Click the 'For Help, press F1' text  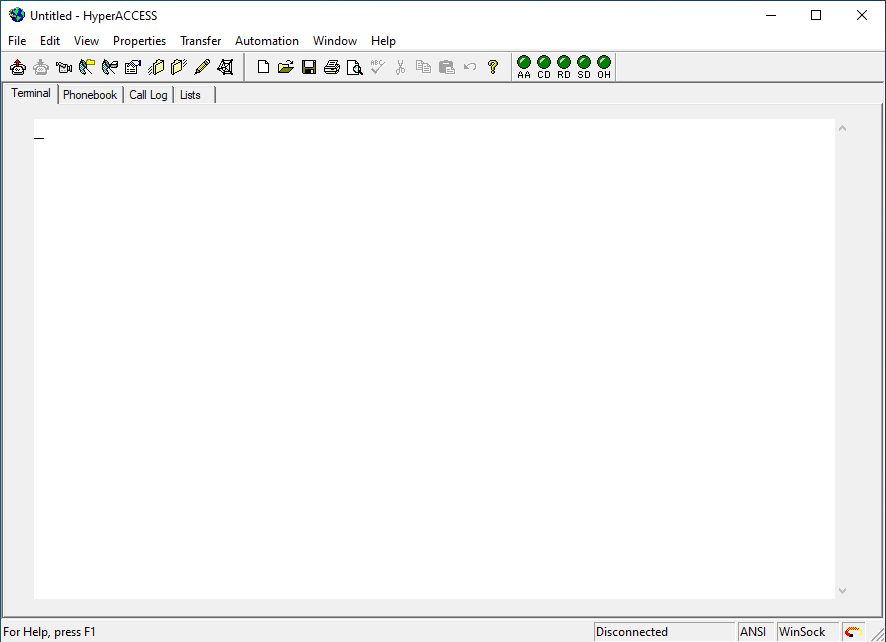point(49,632)
